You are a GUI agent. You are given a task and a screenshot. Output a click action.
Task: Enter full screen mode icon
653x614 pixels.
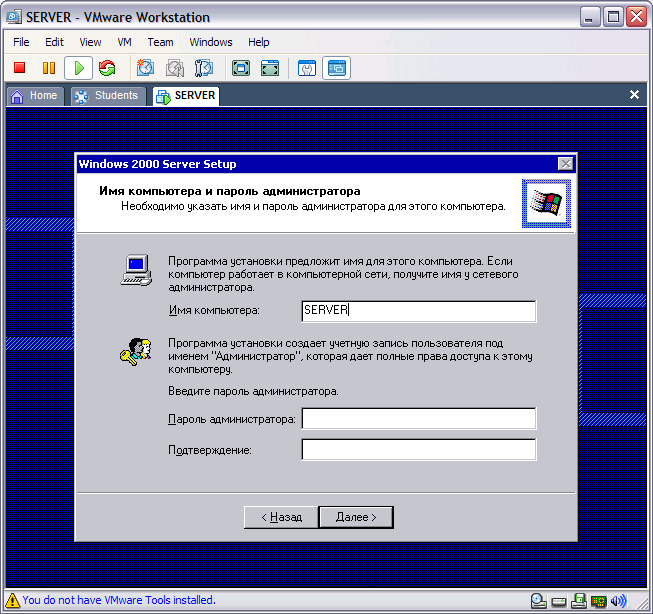click(241, 68)
